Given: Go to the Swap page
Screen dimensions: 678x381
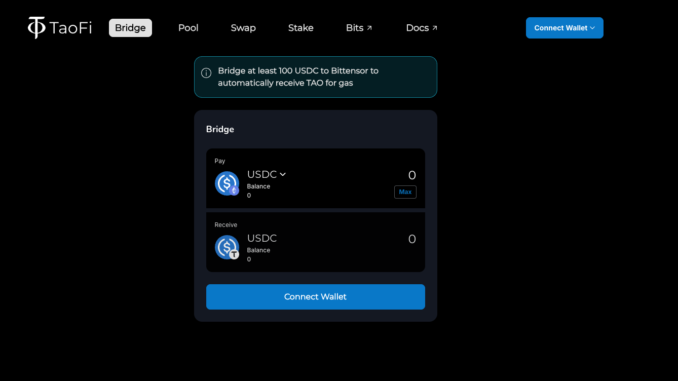Looking at the screenshot, I should 243,28.
